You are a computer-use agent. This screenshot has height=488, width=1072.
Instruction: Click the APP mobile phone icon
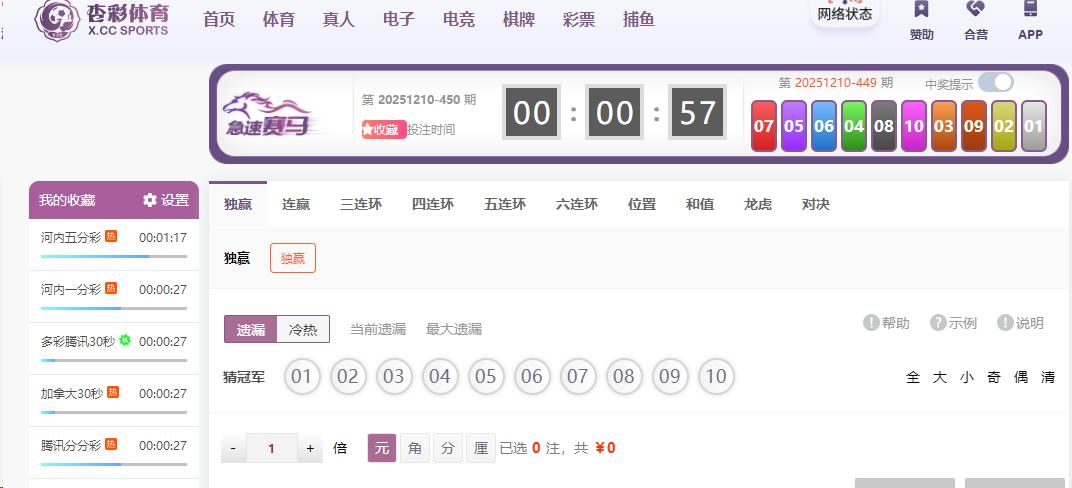pos(1030,10)
